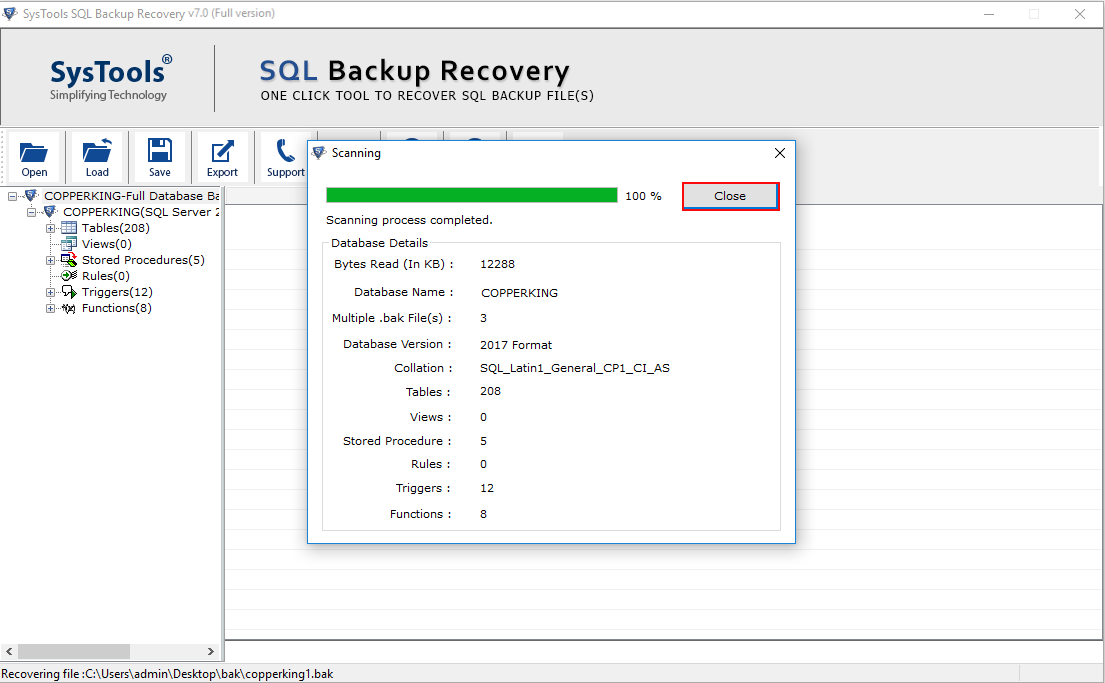Collapse the COPPERKING(SQL Server) node

tap(31, 212)
